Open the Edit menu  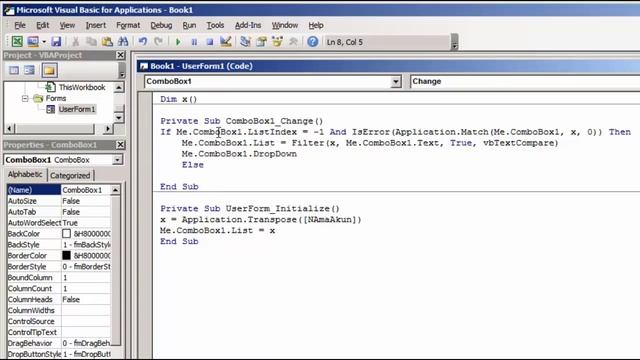click(x=42, y=25)
